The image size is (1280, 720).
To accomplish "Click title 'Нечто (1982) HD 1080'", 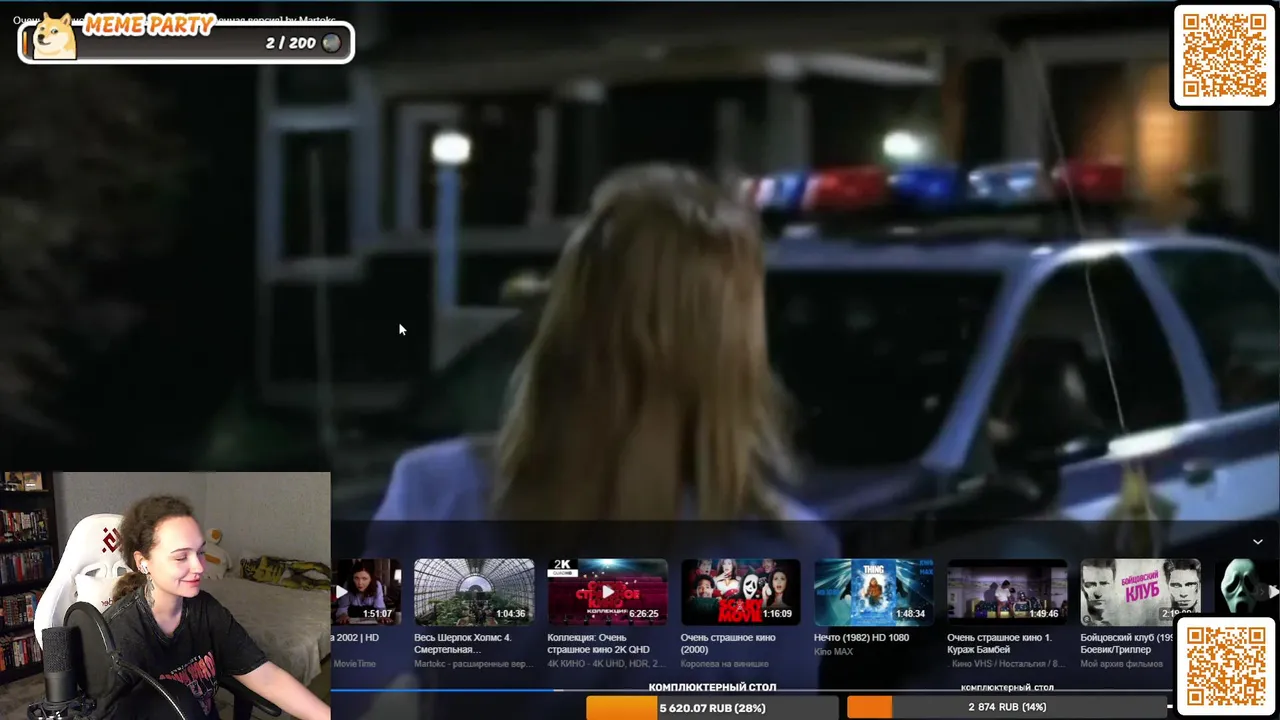I will [x=861, y=637].
